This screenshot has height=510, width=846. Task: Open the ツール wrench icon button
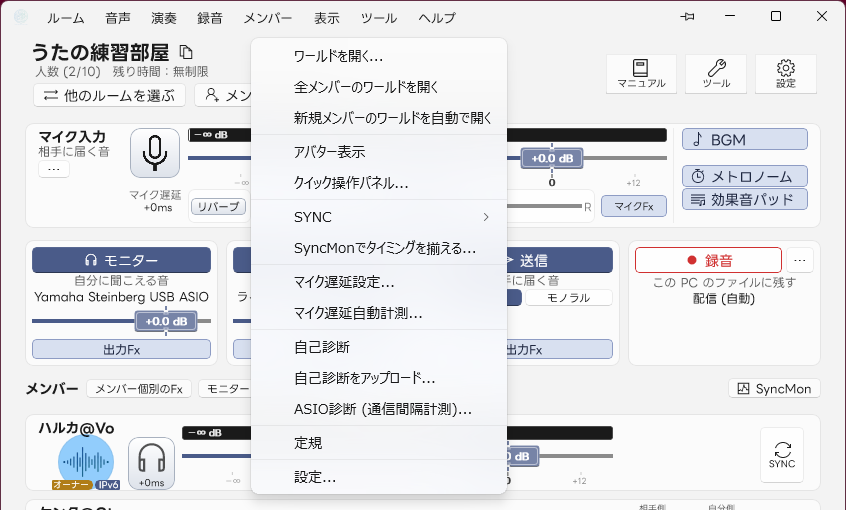coord(716,74)
